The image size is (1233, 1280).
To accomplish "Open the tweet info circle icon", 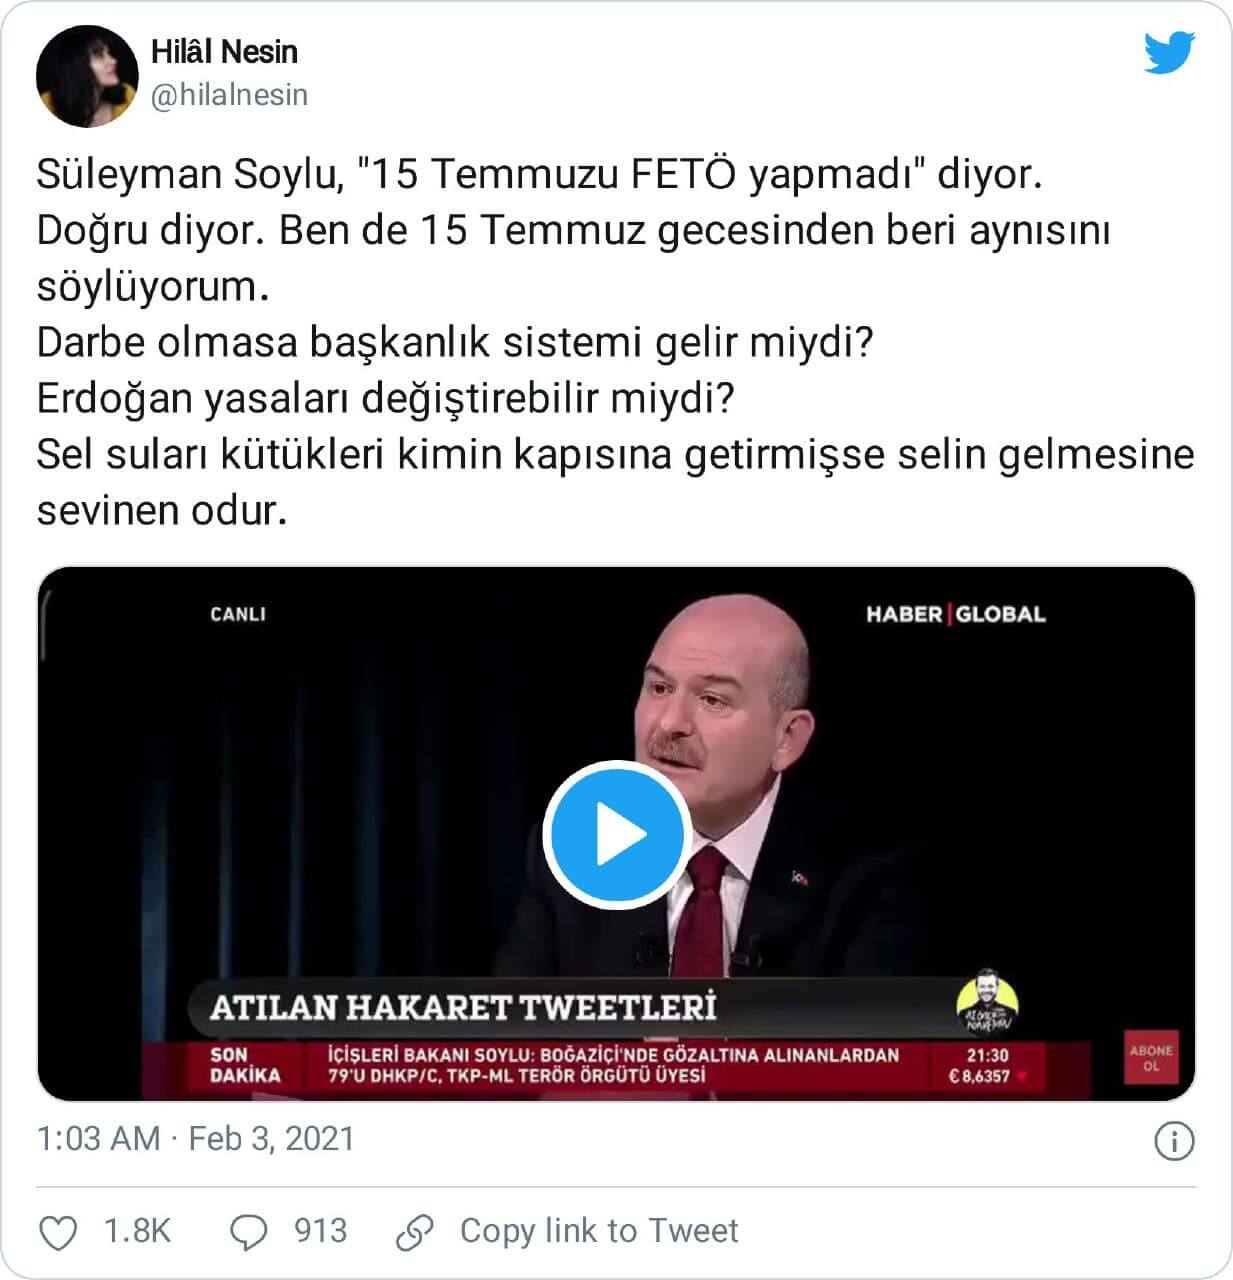I will [x=1174, y=1141].
